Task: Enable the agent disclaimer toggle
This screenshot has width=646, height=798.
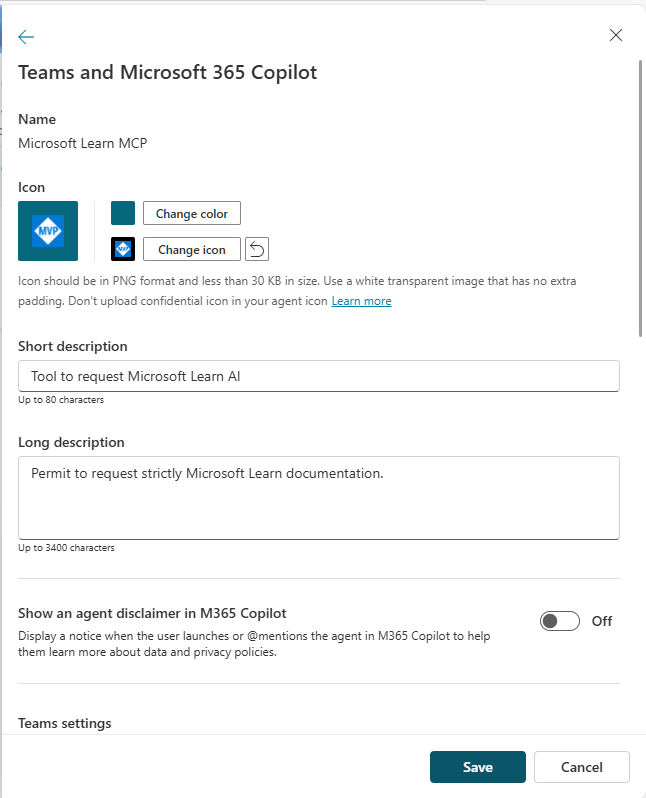Action: point(559,621)
